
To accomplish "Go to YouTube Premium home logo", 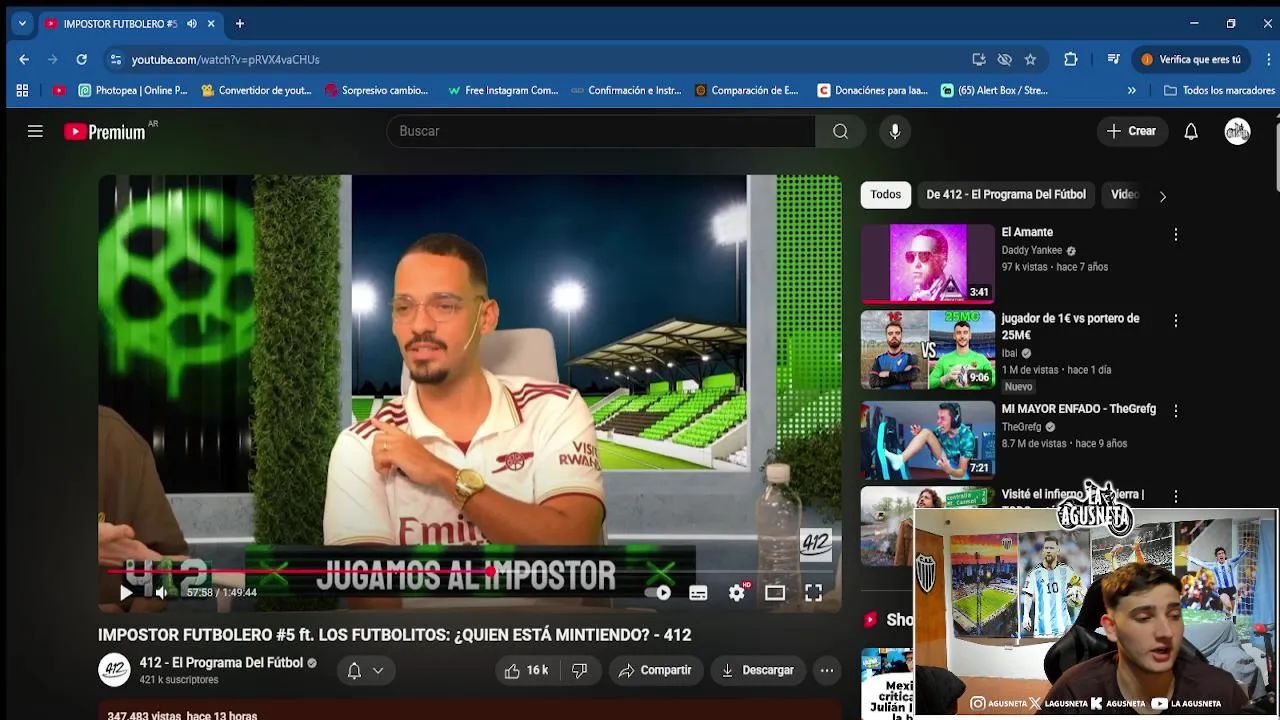I will click(x=105, y=131).
